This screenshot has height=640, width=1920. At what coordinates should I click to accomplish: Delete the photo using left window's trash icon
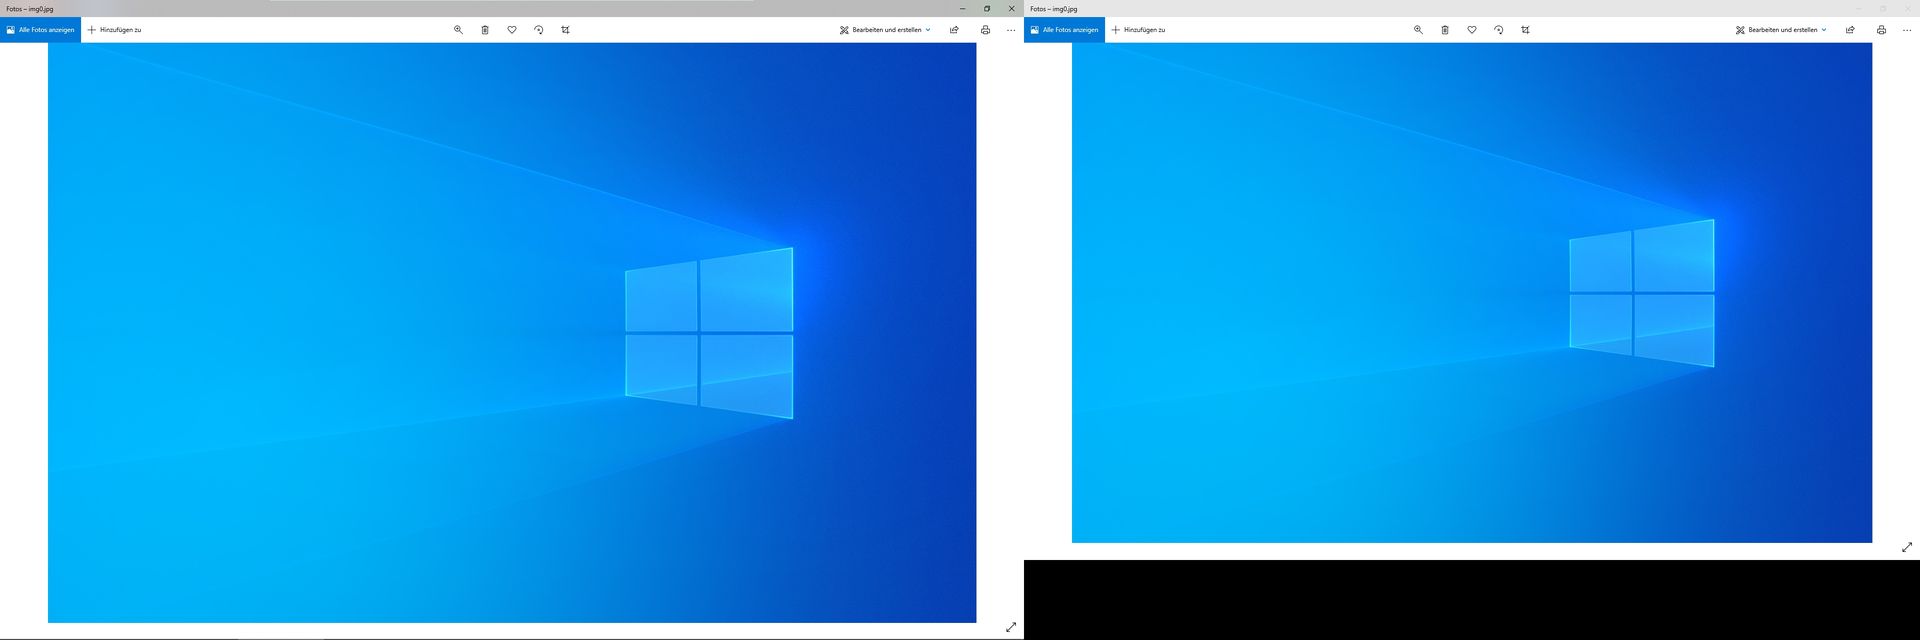[485, 30]
